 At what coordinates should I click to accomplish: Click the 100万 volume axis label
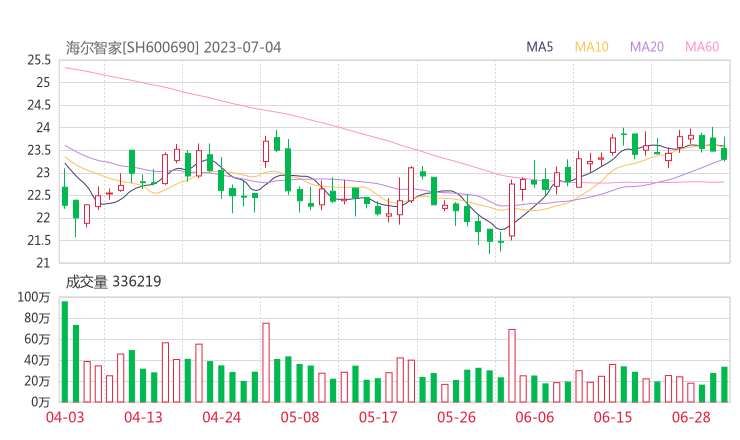tap(34, 297)
